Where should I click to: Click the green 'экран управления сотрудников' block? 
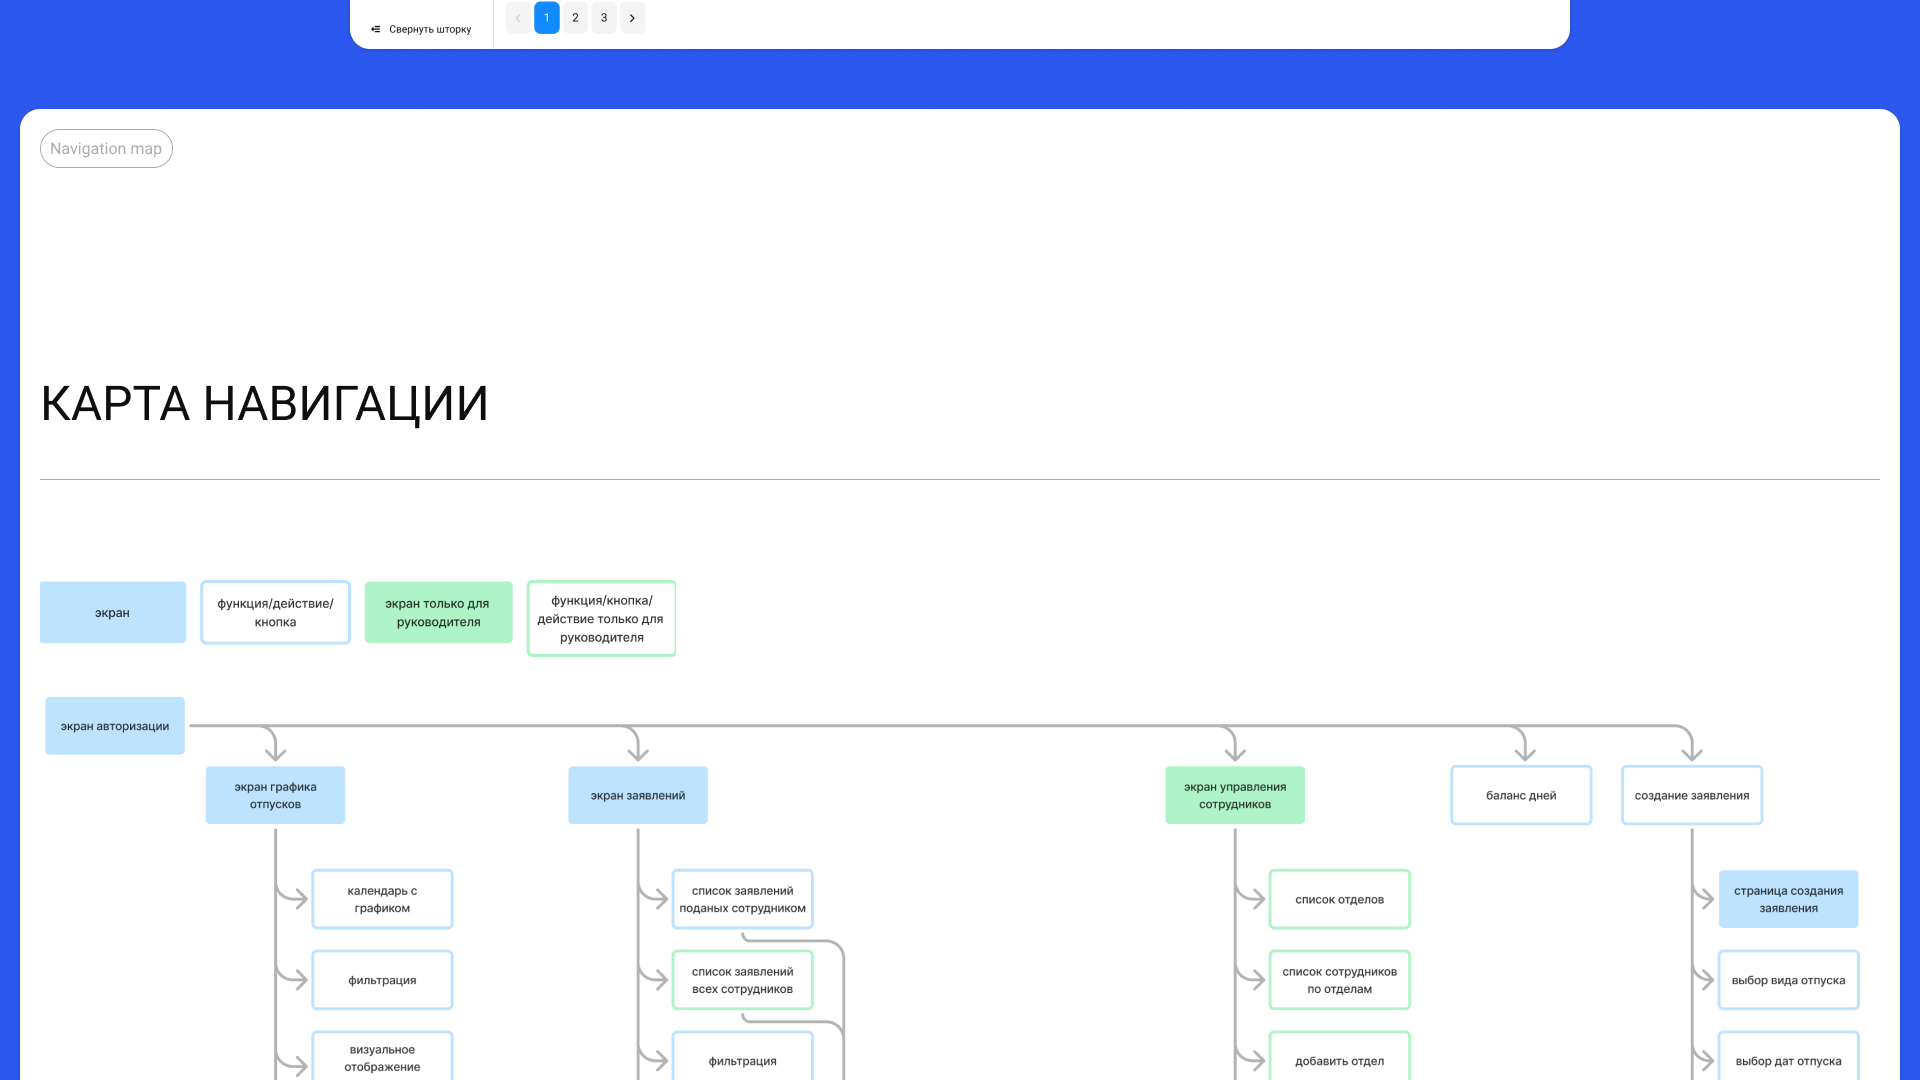click(x=1235, y=795)
